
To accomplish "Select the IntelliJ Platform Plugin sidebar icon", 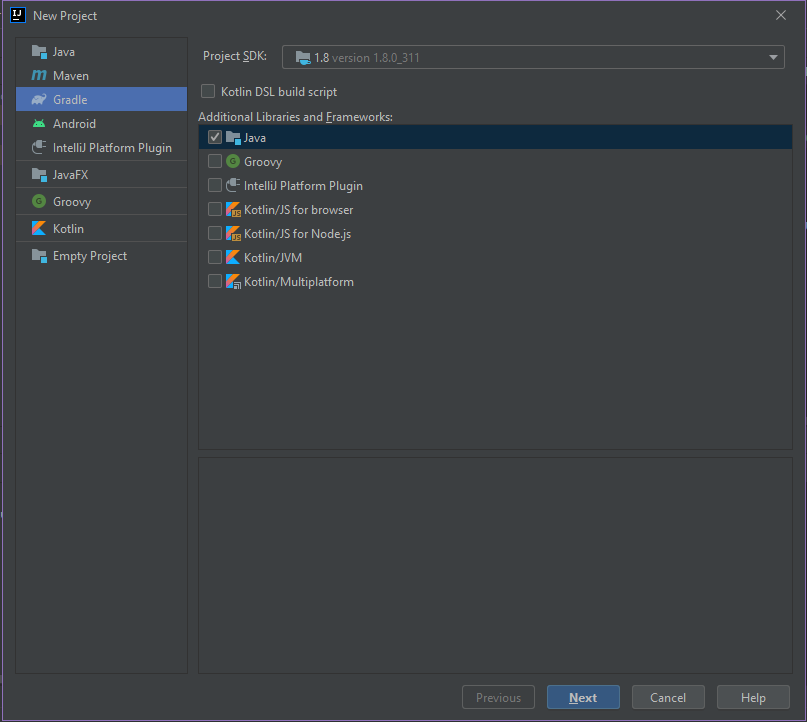I will [x=39, y=148].
